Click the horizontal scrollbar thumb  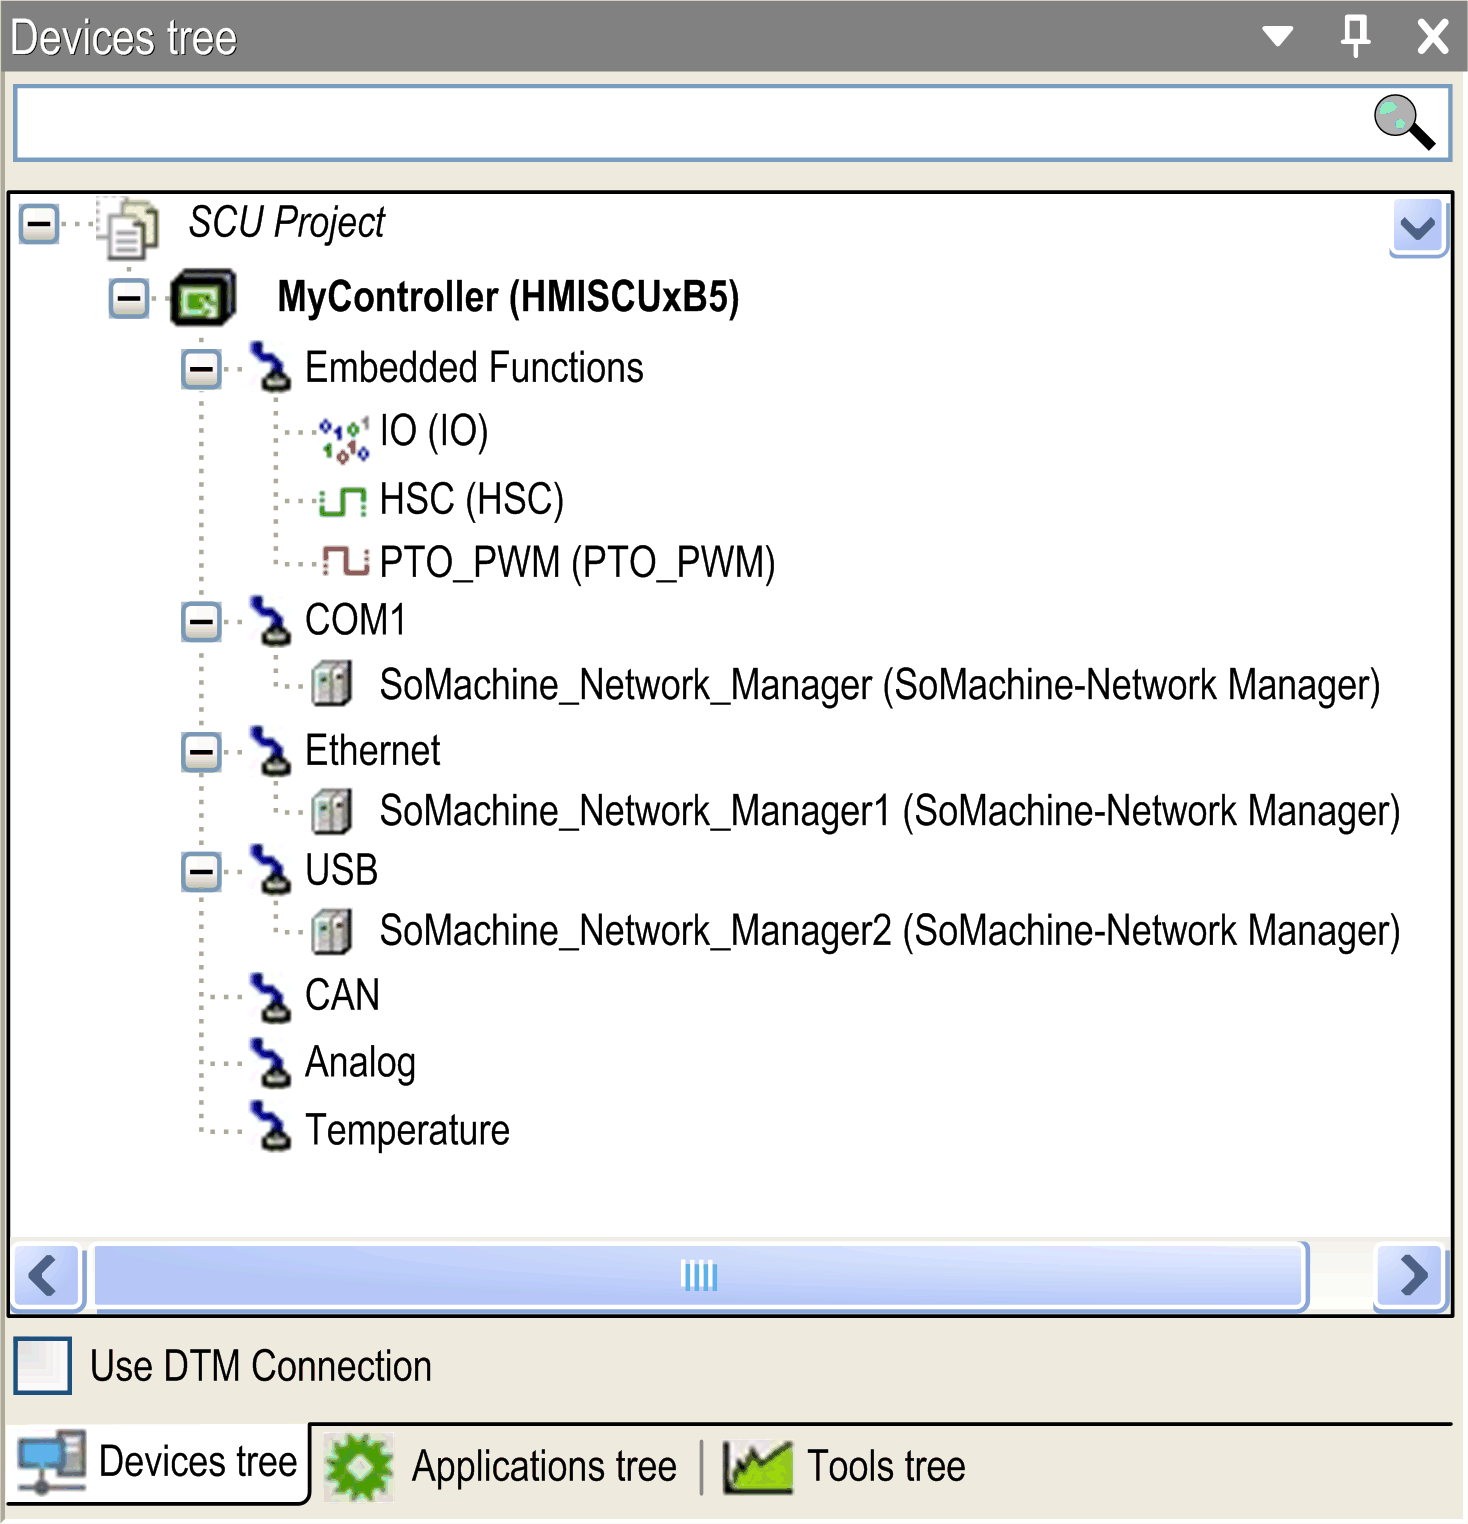tap(700, 1276)
